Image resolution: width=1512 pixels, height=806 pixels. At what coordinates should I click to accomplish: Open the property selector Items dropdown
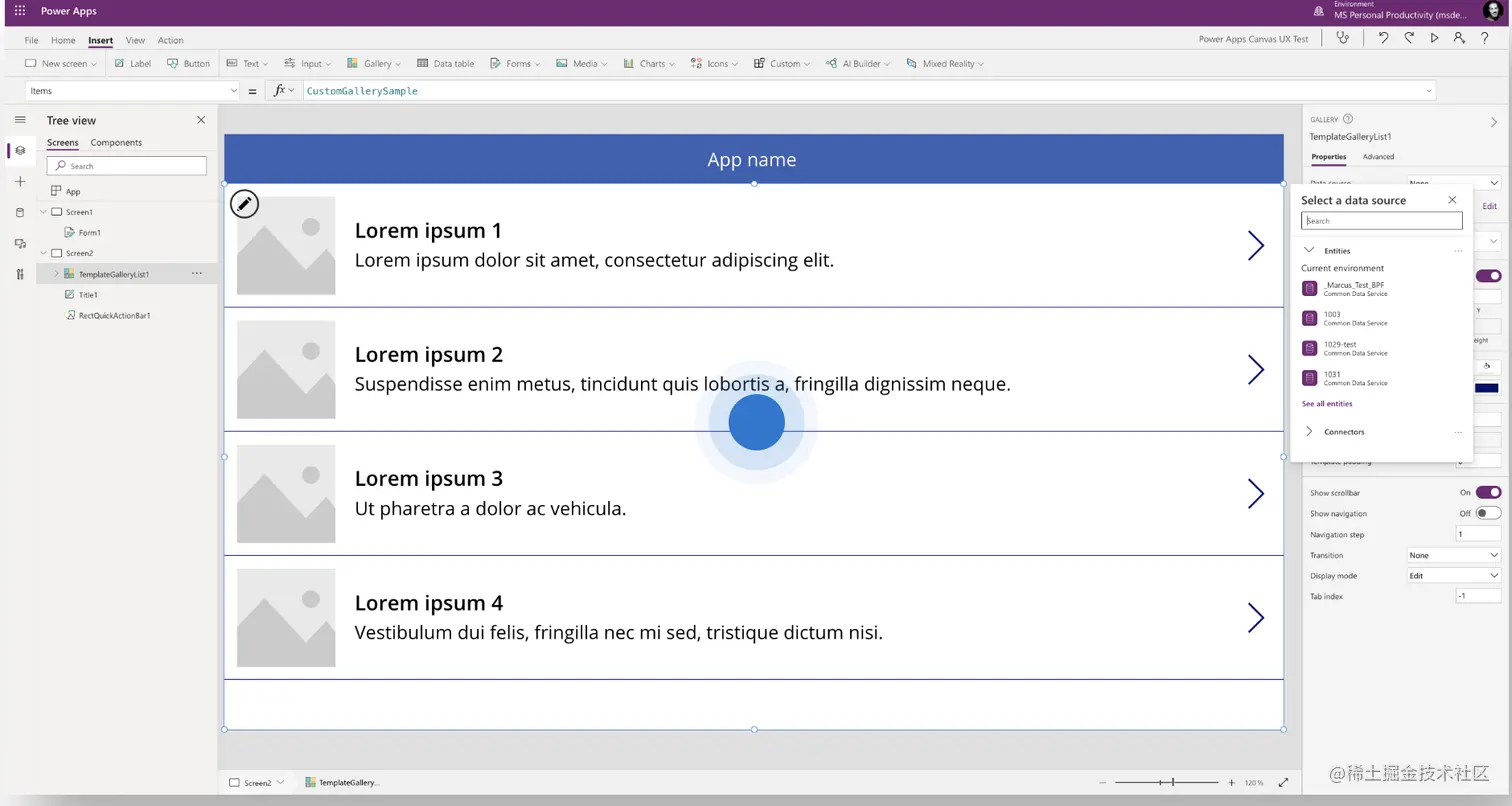tap(132, 91)
